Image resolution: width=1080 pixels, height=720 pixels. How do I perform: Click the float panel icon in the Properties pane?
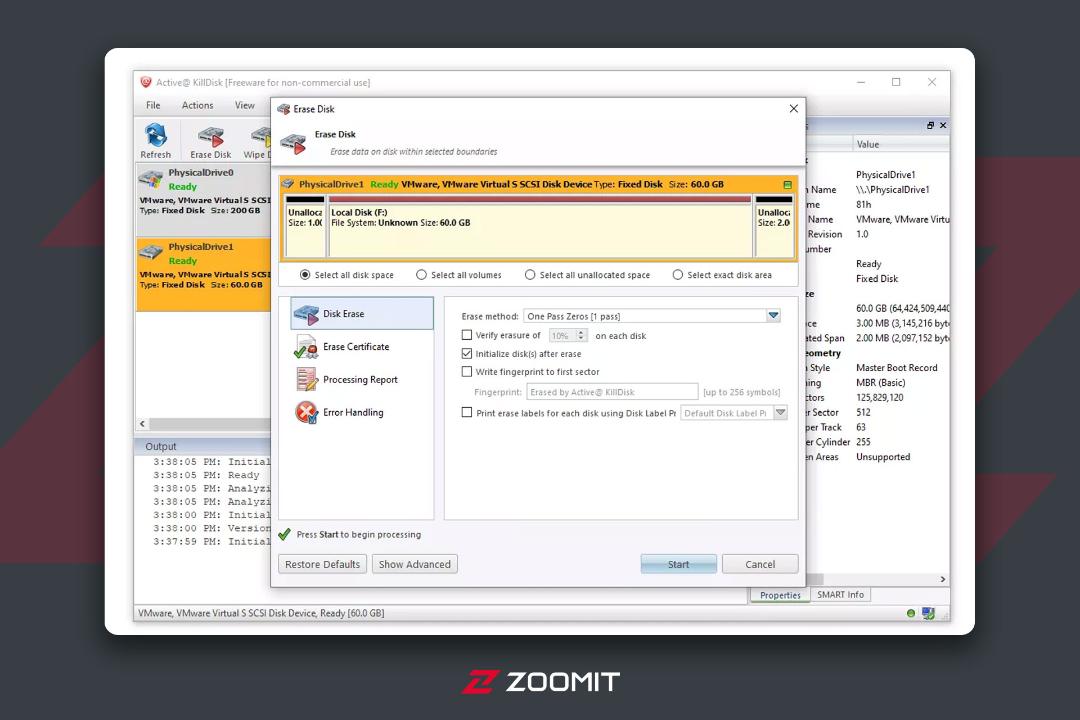[931, 125]
